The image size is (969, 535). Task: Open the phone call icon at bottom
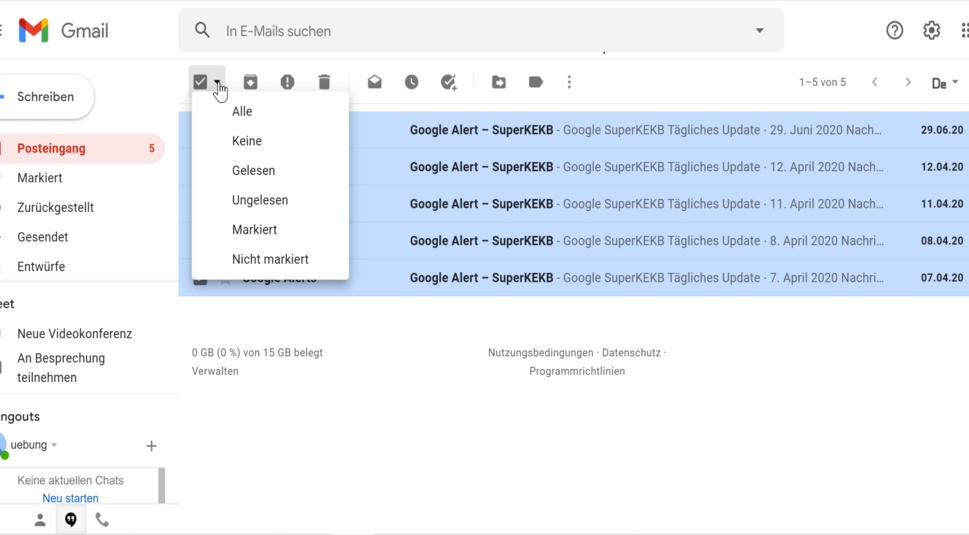click(102, 520)
